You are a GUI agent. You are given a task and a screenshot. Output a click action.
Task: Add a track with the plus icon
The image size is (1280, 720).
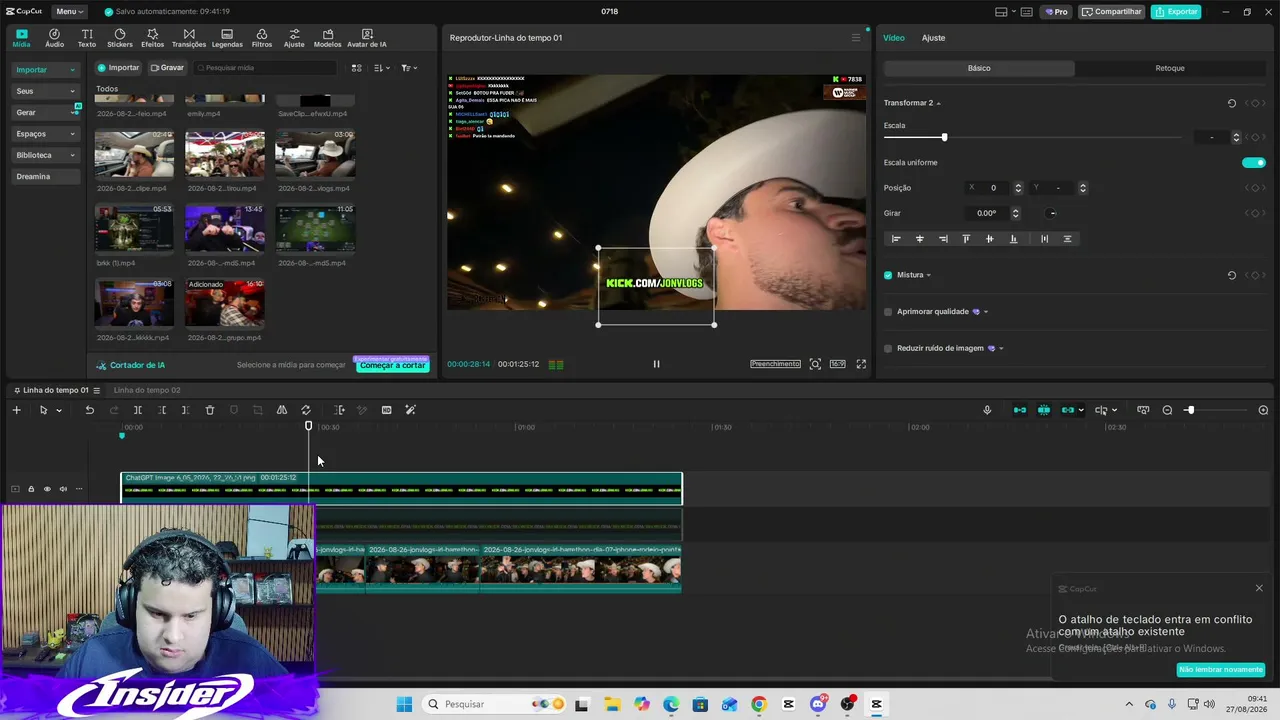[16, 410]
